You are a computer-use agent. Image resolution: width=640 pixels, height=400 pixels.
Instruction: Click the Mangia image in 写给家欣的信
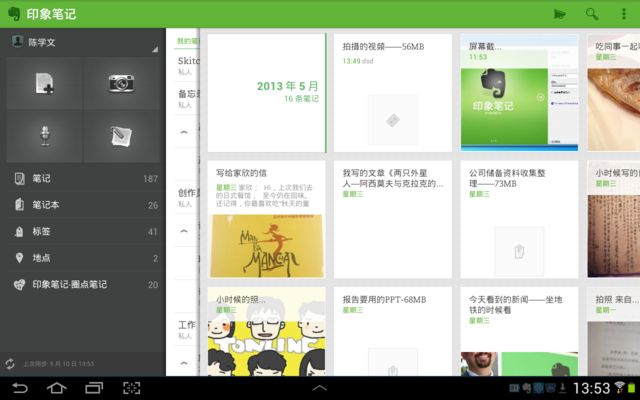(x=267, y=246)
